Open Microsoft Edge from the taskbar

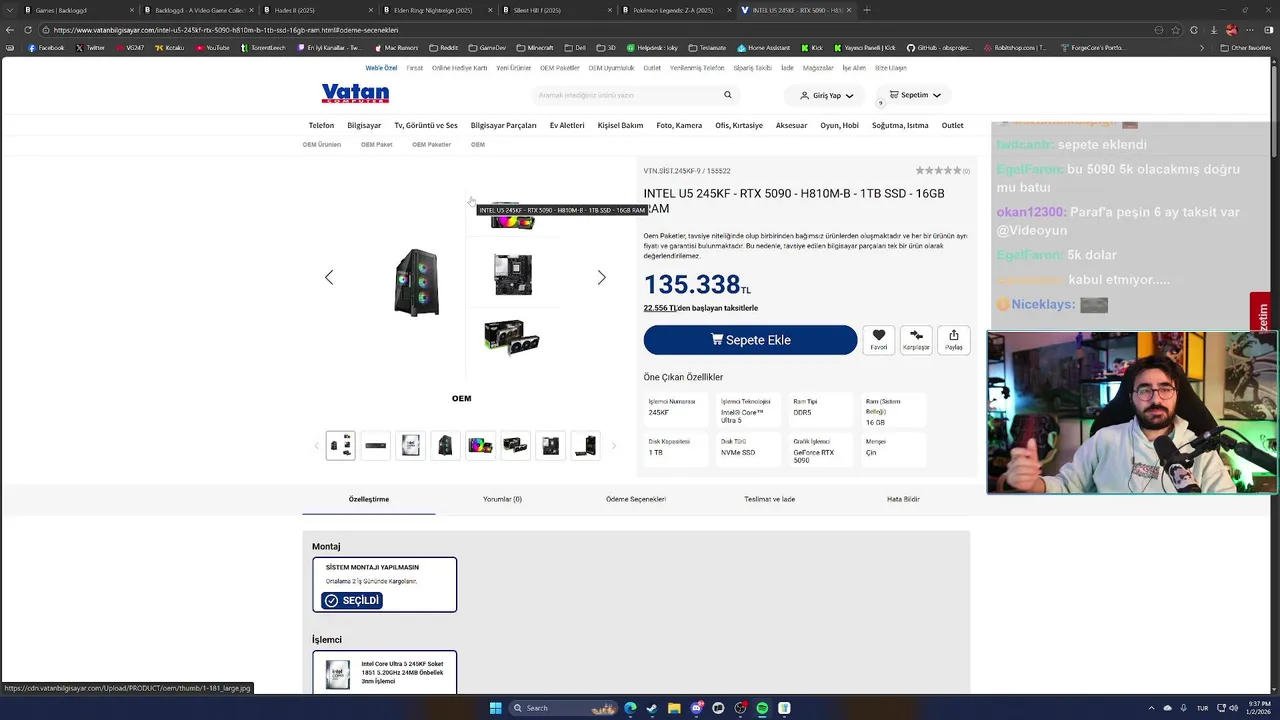pos(630,708)
